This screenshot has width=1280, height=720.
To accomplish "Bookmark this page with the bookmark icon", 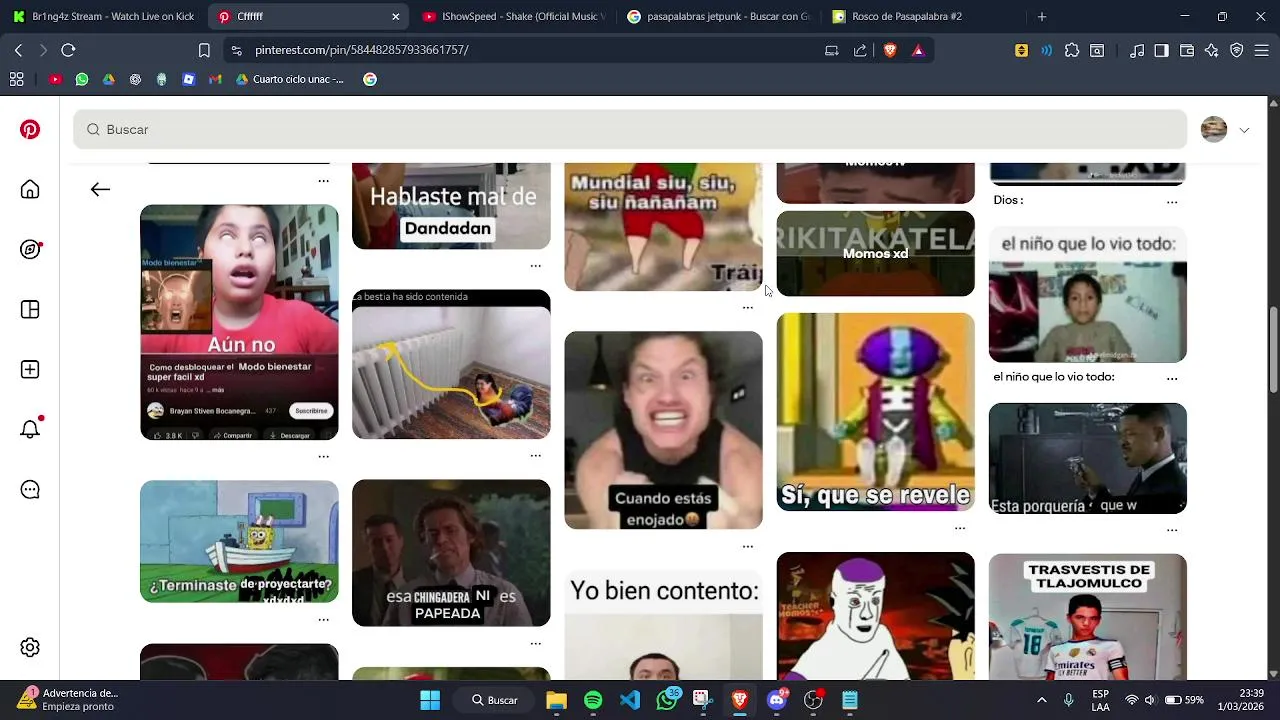I will coord(204,50).
